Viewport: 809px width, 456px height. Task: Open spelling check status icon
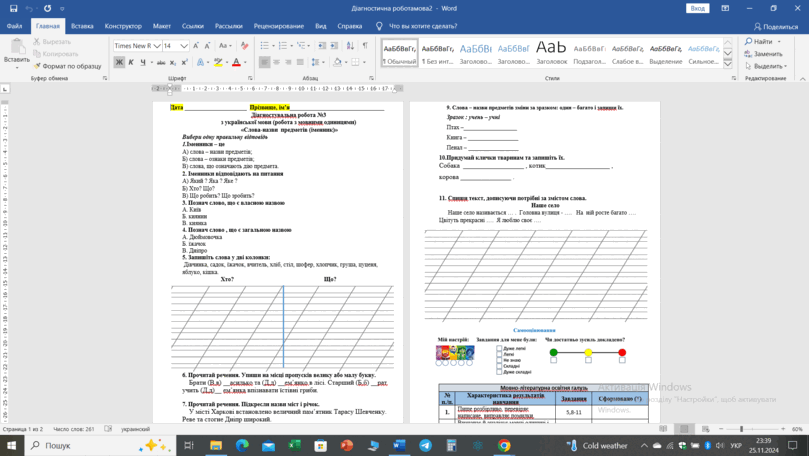tap(108, 429)
